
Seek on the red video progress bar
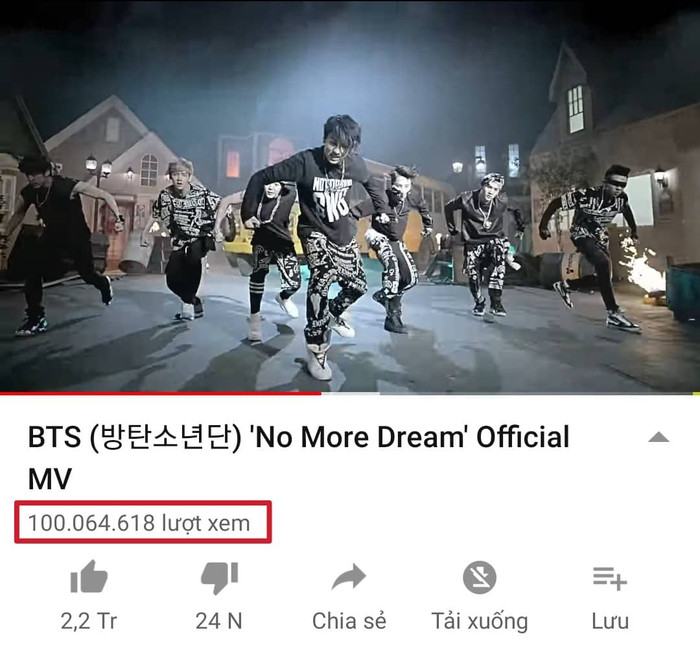[x=161, y=393]
